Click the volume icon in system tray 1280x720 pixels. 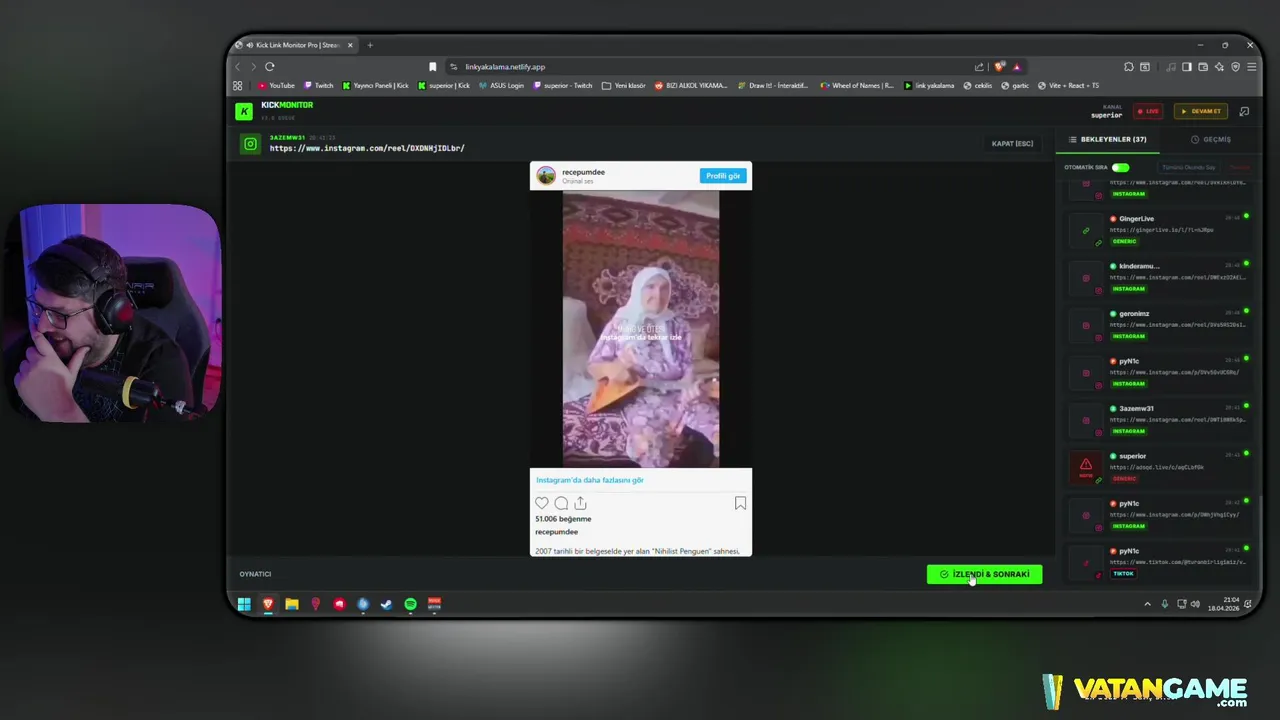(x=1195, y=604)
